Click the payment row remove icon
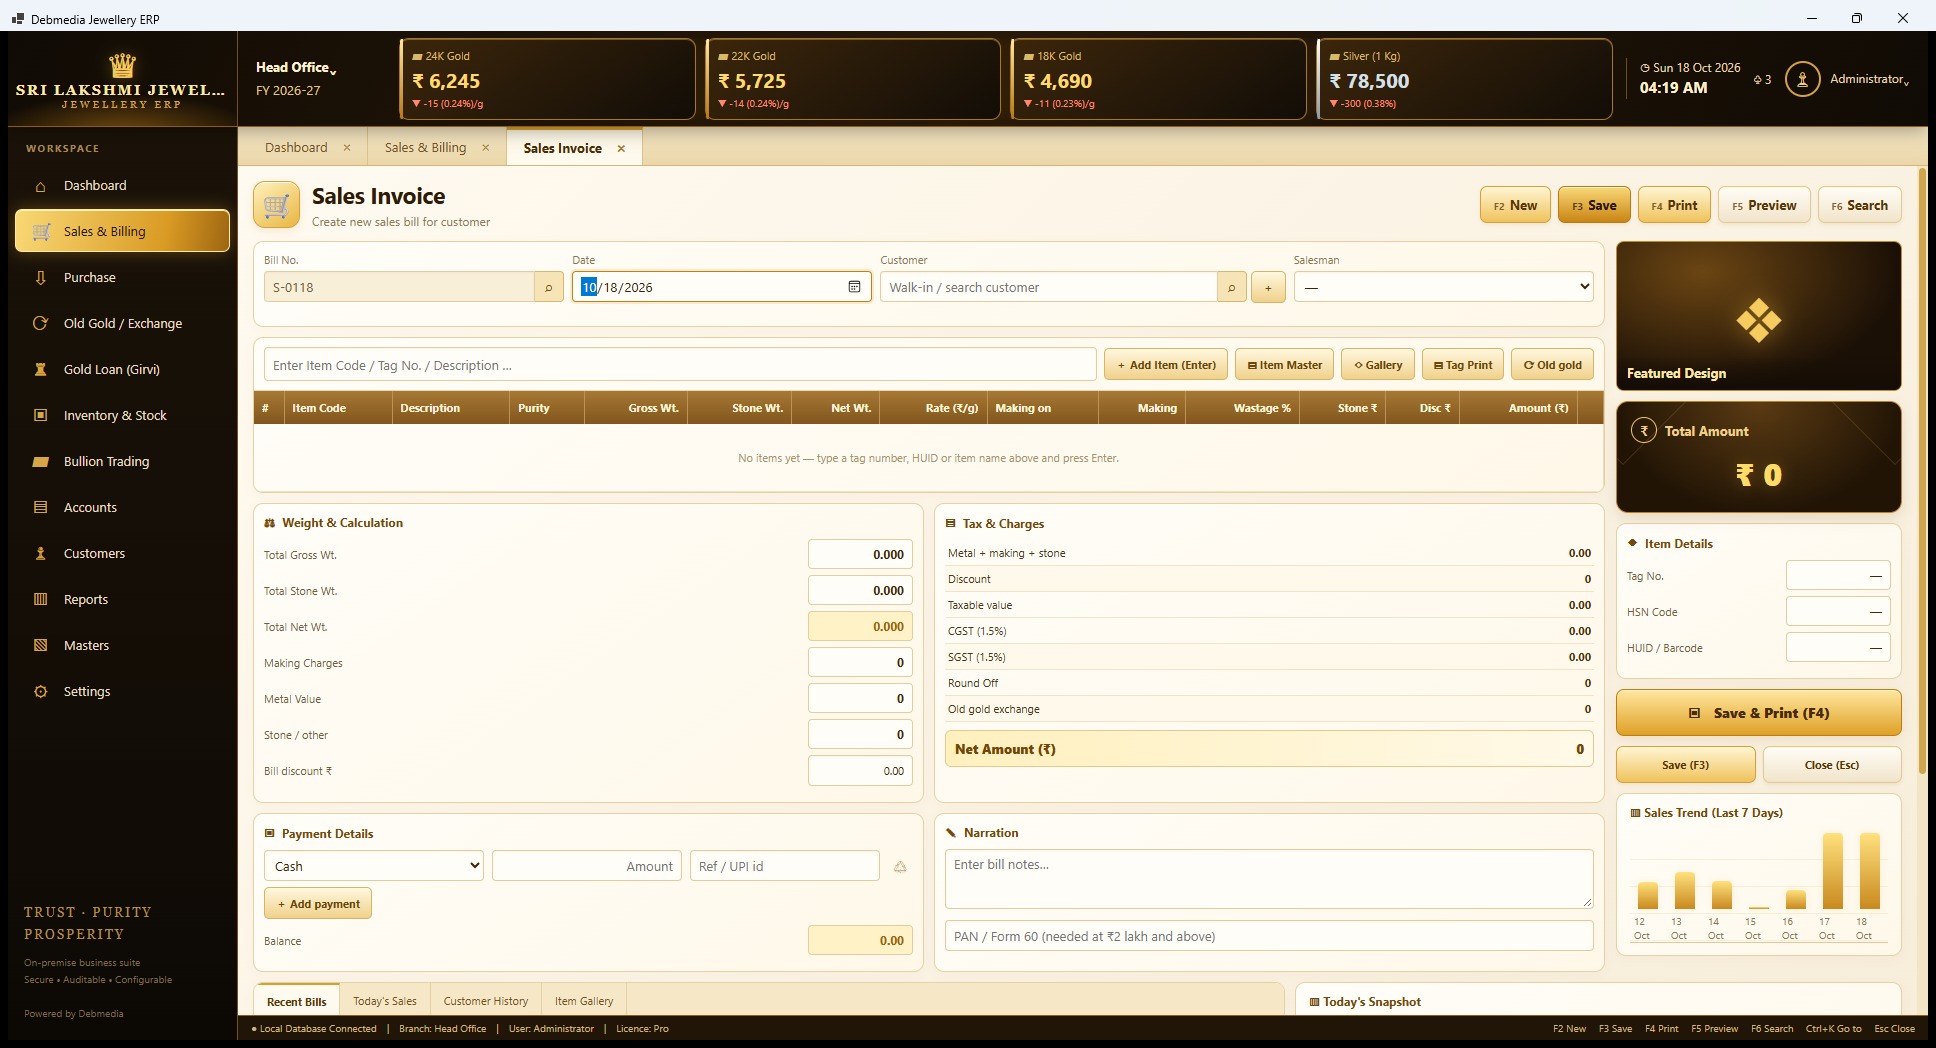The image size is (1936, 1048). click(x=900, y=867)
